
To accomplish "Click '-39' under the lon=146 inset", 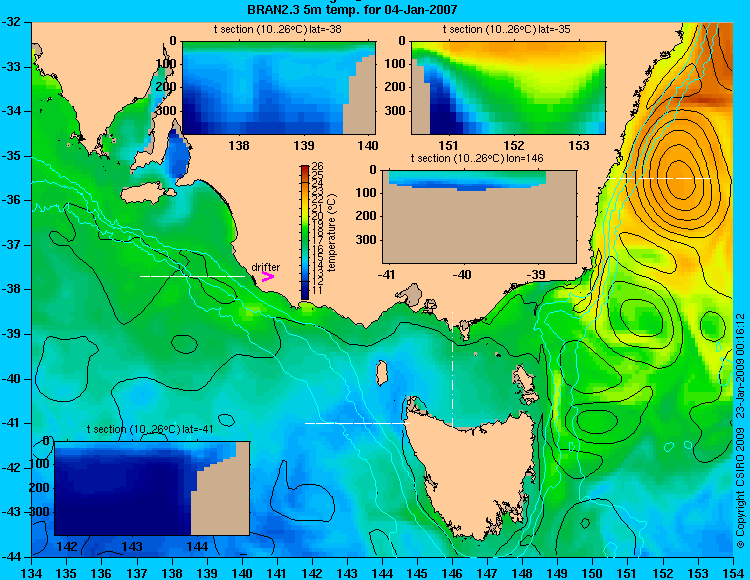I will 536,274.
